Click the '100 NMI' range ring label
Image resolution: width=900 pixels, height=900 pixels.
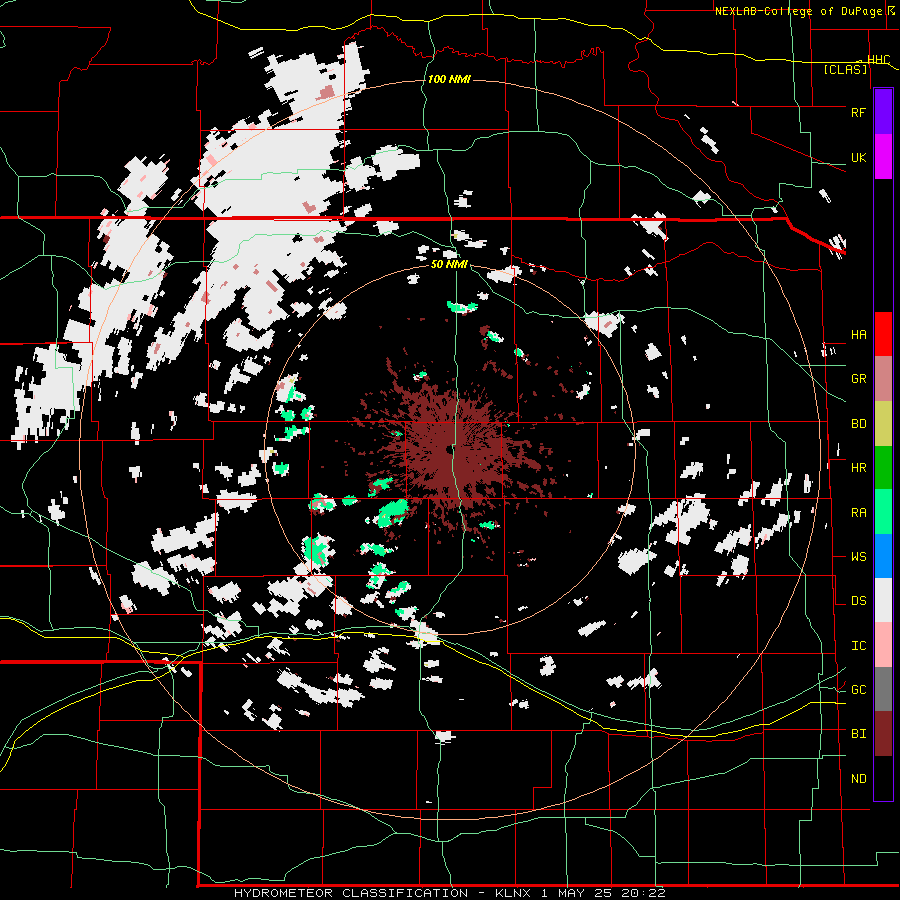449,79
